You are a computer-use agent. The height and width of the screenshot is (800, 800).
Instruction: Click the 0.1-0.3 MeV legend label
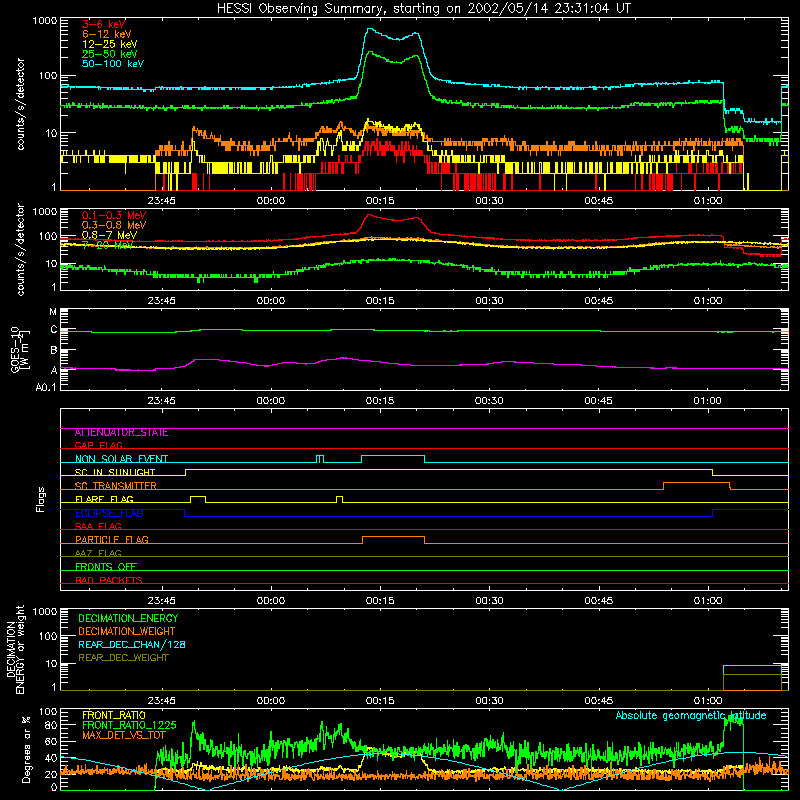click(x=114, y=215)
